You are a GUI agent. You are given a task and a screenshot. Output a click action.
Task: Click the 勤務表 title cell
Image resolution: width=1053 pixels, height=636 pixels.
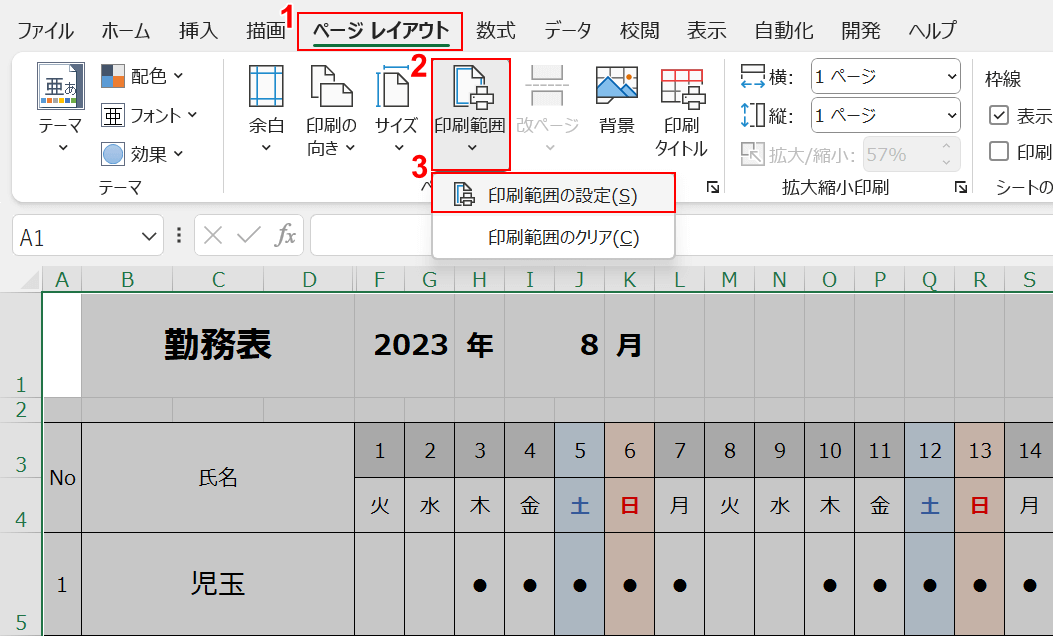click(218, 346)
